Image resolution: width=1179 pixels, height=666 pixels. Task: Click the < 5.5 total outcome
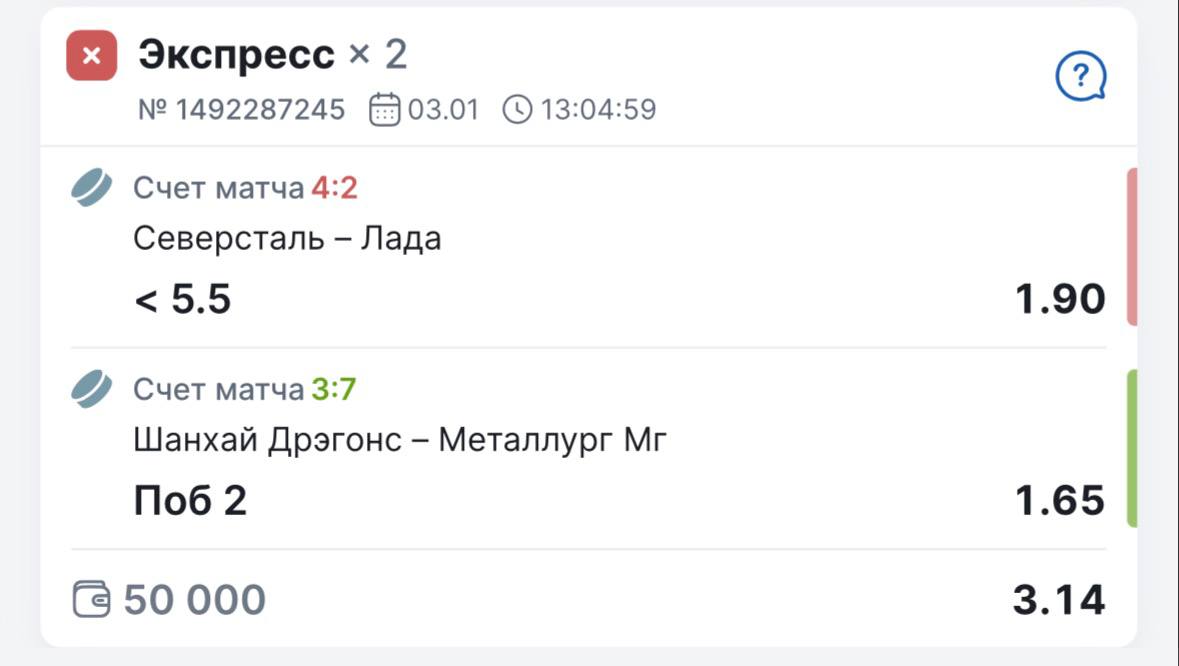pyautogui.click(x=183, y=299)
